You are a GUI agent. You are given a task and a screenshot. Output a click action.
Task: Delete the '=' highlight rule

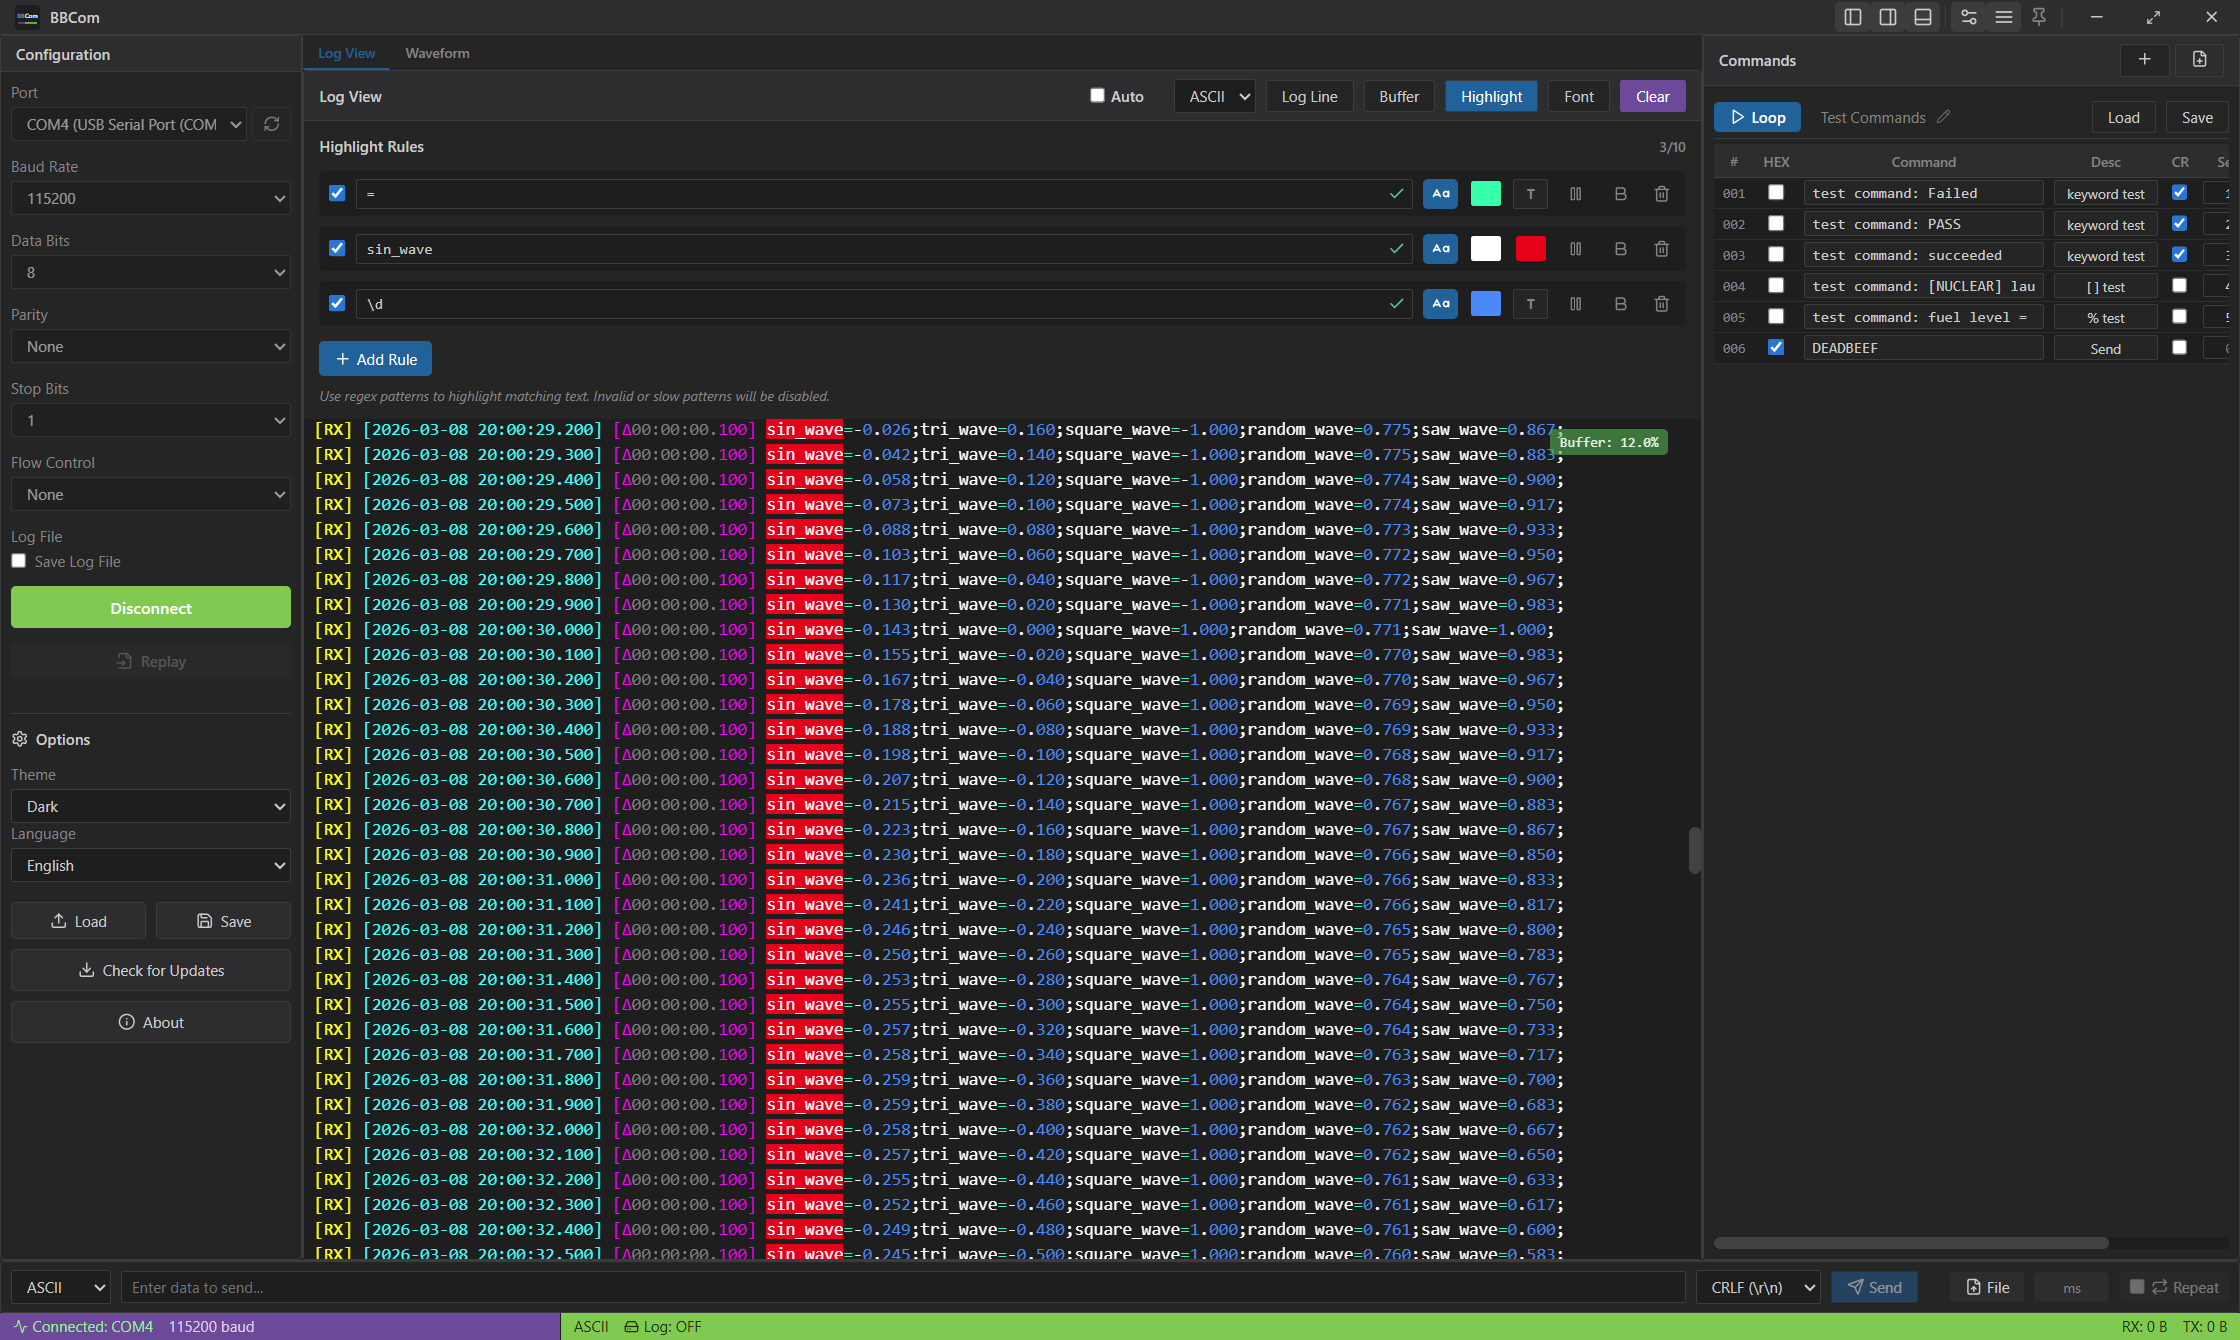pyautogui.click(x=1662, y=194)
